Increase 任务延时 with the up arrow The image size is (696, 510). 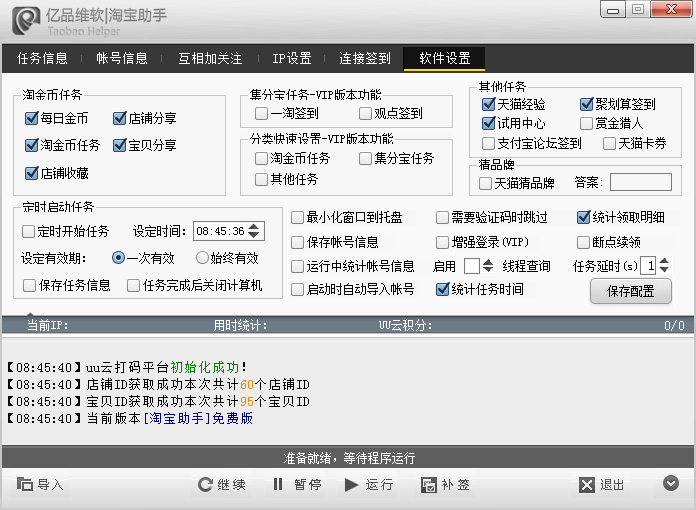click(664, 261)
